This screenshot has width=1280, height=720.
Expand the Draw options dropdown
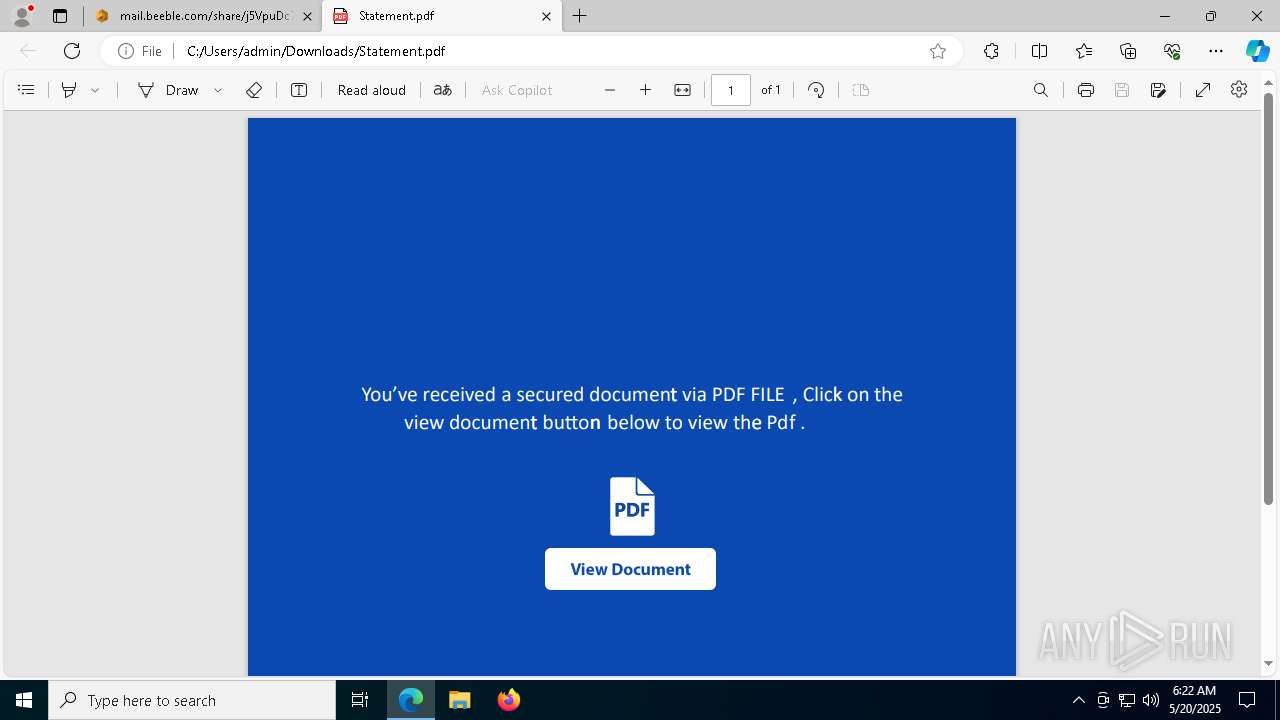(218, 90)
